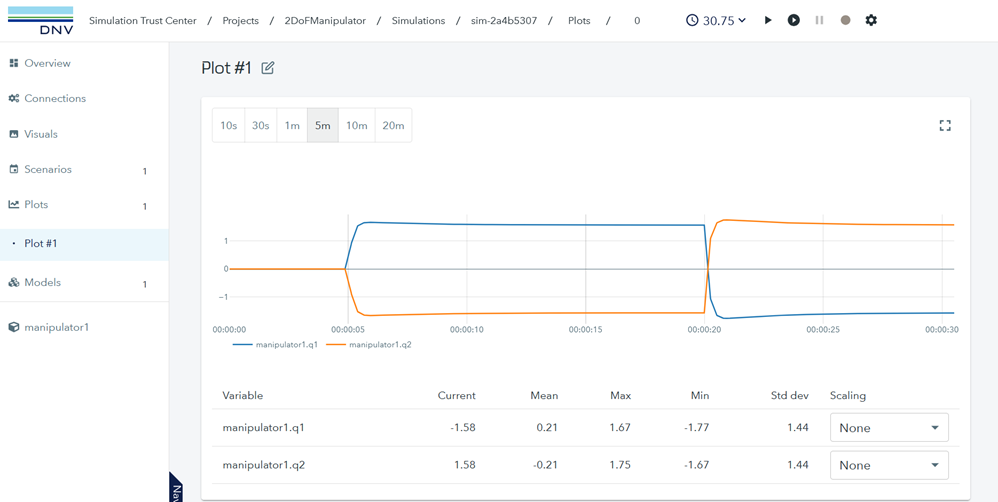Expand the collapsed Nav tab
This screenshot has height=502, width=998.
tap(176, 489)
